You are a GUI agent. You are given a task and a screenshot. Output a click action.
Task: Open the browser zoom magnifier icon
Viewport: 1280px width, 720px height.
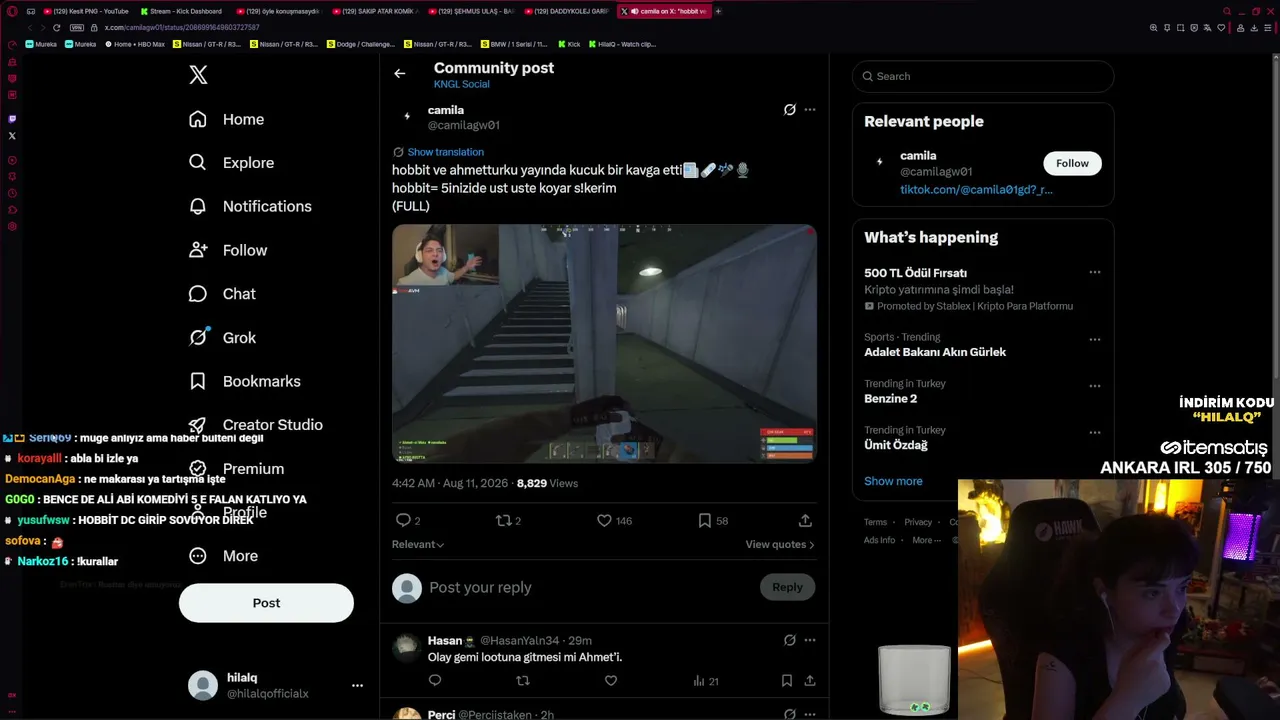point(1154,28)
